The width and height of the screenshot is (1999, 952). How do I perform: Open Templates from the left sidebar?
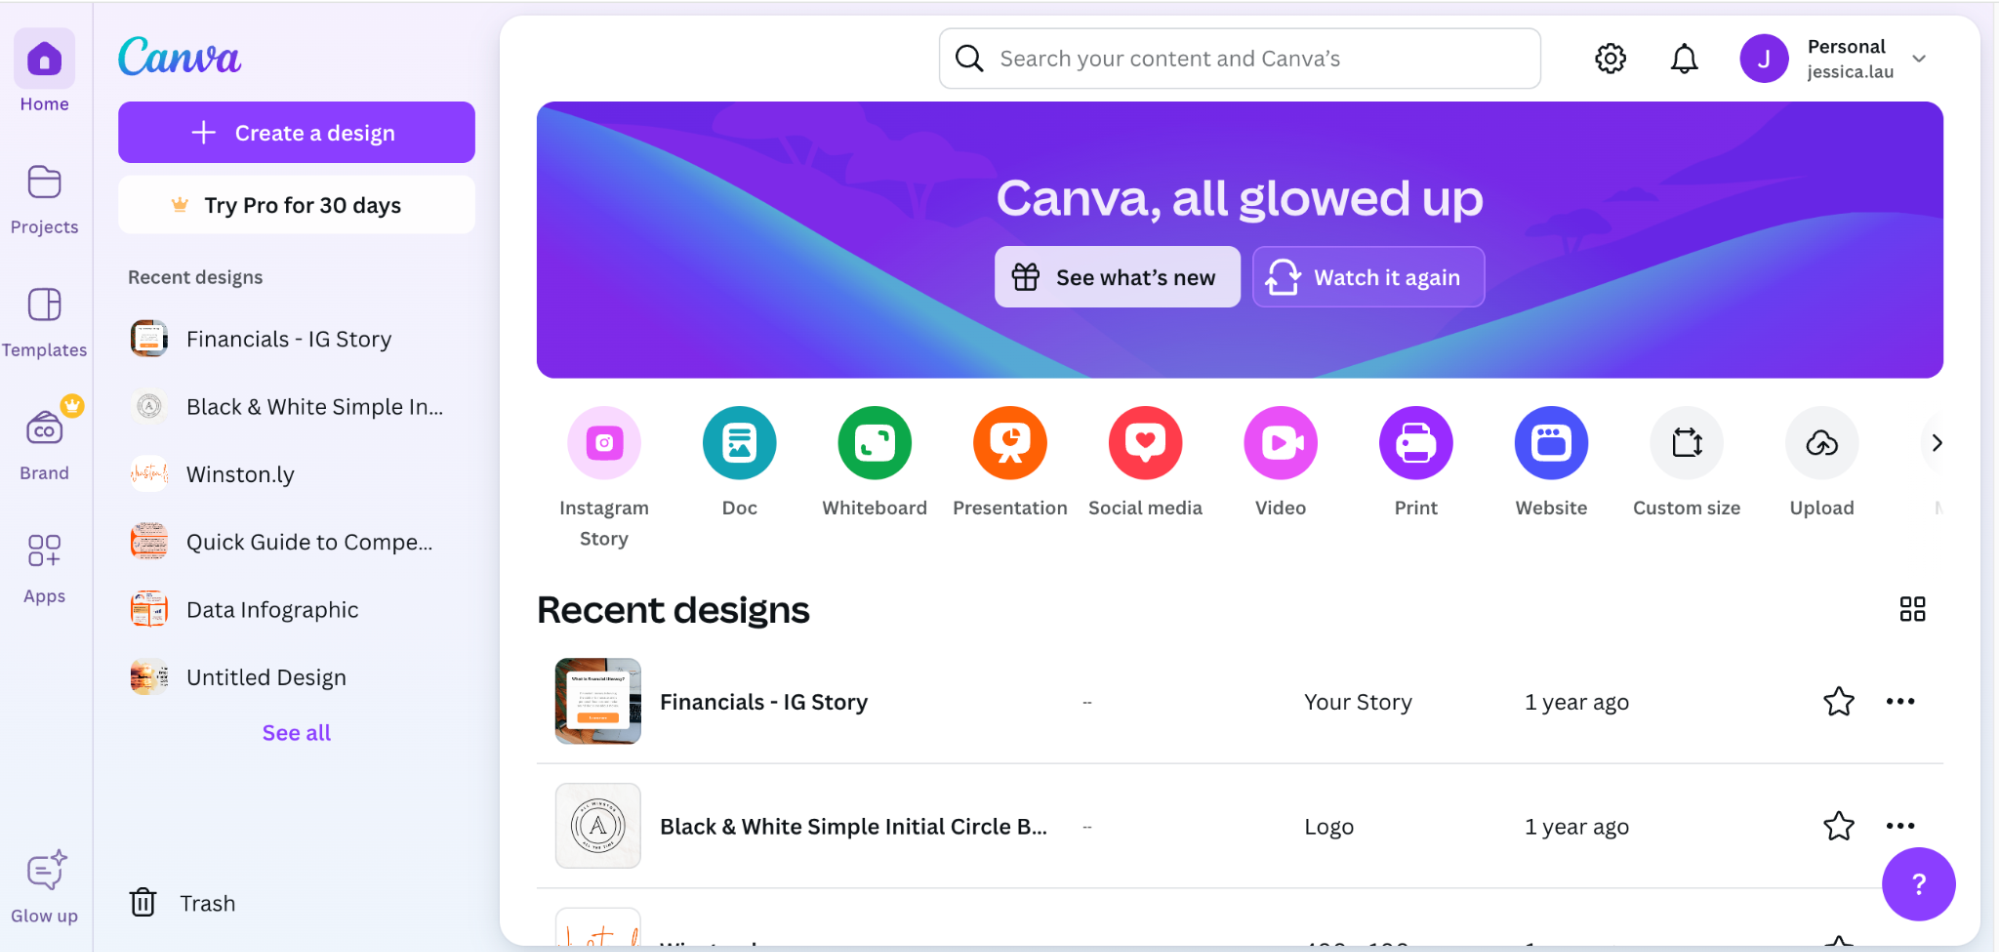pyautogui.click(x=44, y=318)
